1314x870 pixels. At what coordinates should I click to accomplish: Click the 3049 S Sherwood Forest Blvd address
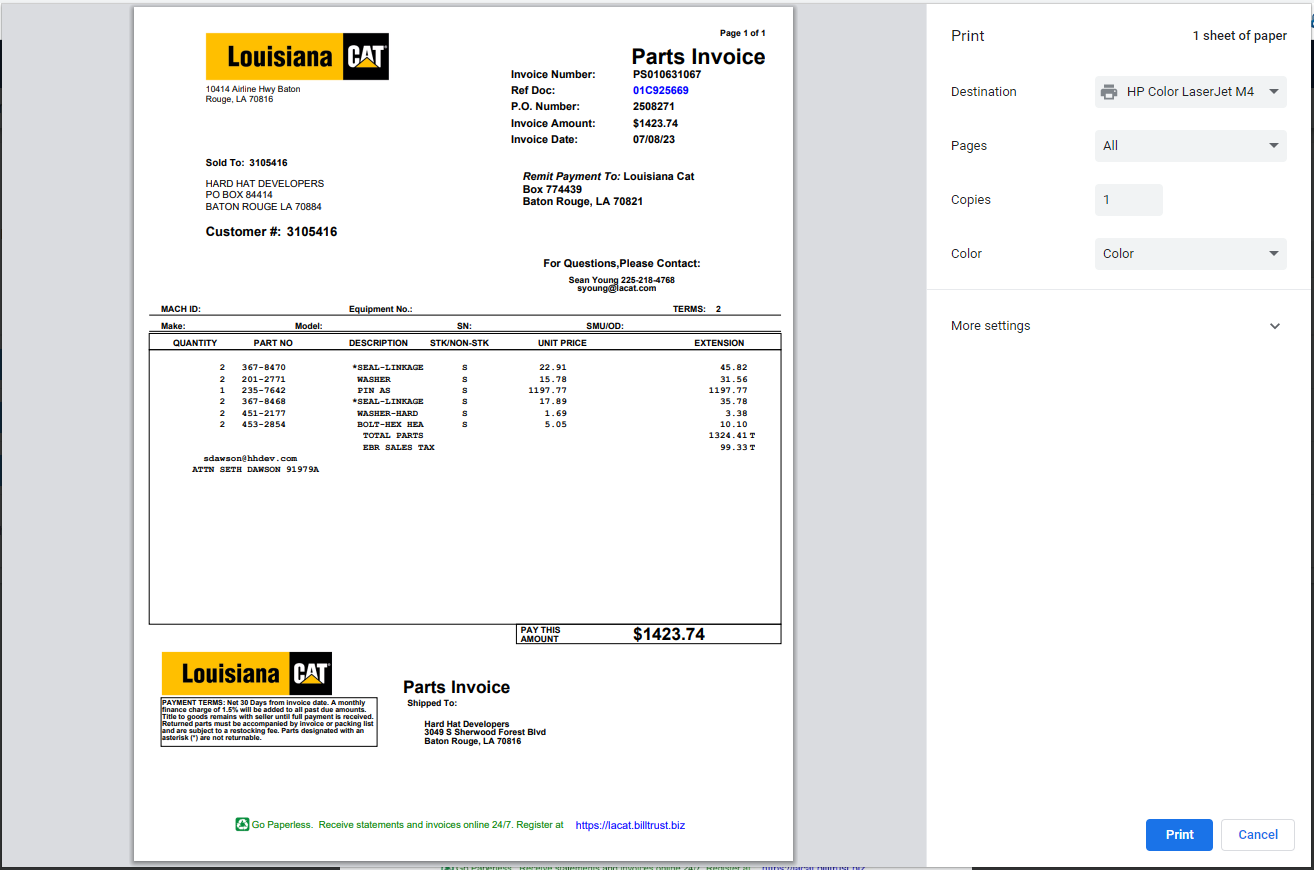click(485, 732)
